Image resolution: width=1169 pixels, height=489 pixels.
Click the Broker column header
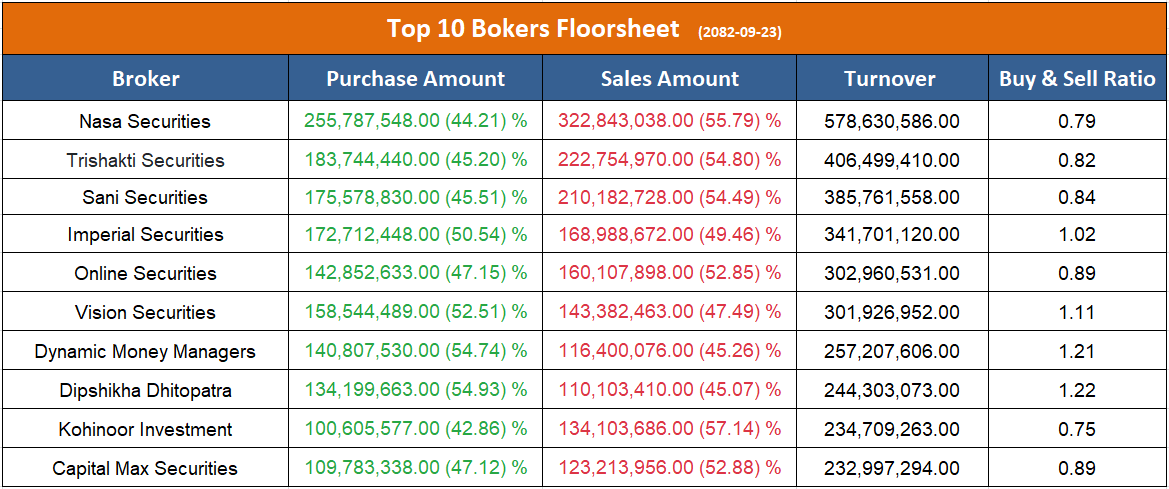coord(146,79)
